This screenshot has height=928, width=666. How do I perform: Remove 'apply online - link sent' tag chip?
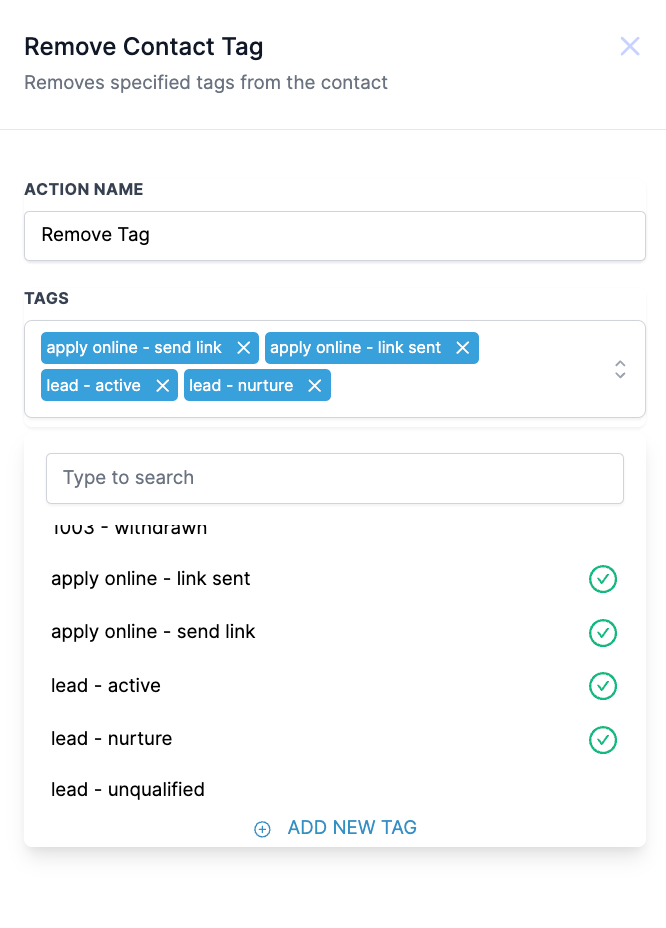pos(462,348)
